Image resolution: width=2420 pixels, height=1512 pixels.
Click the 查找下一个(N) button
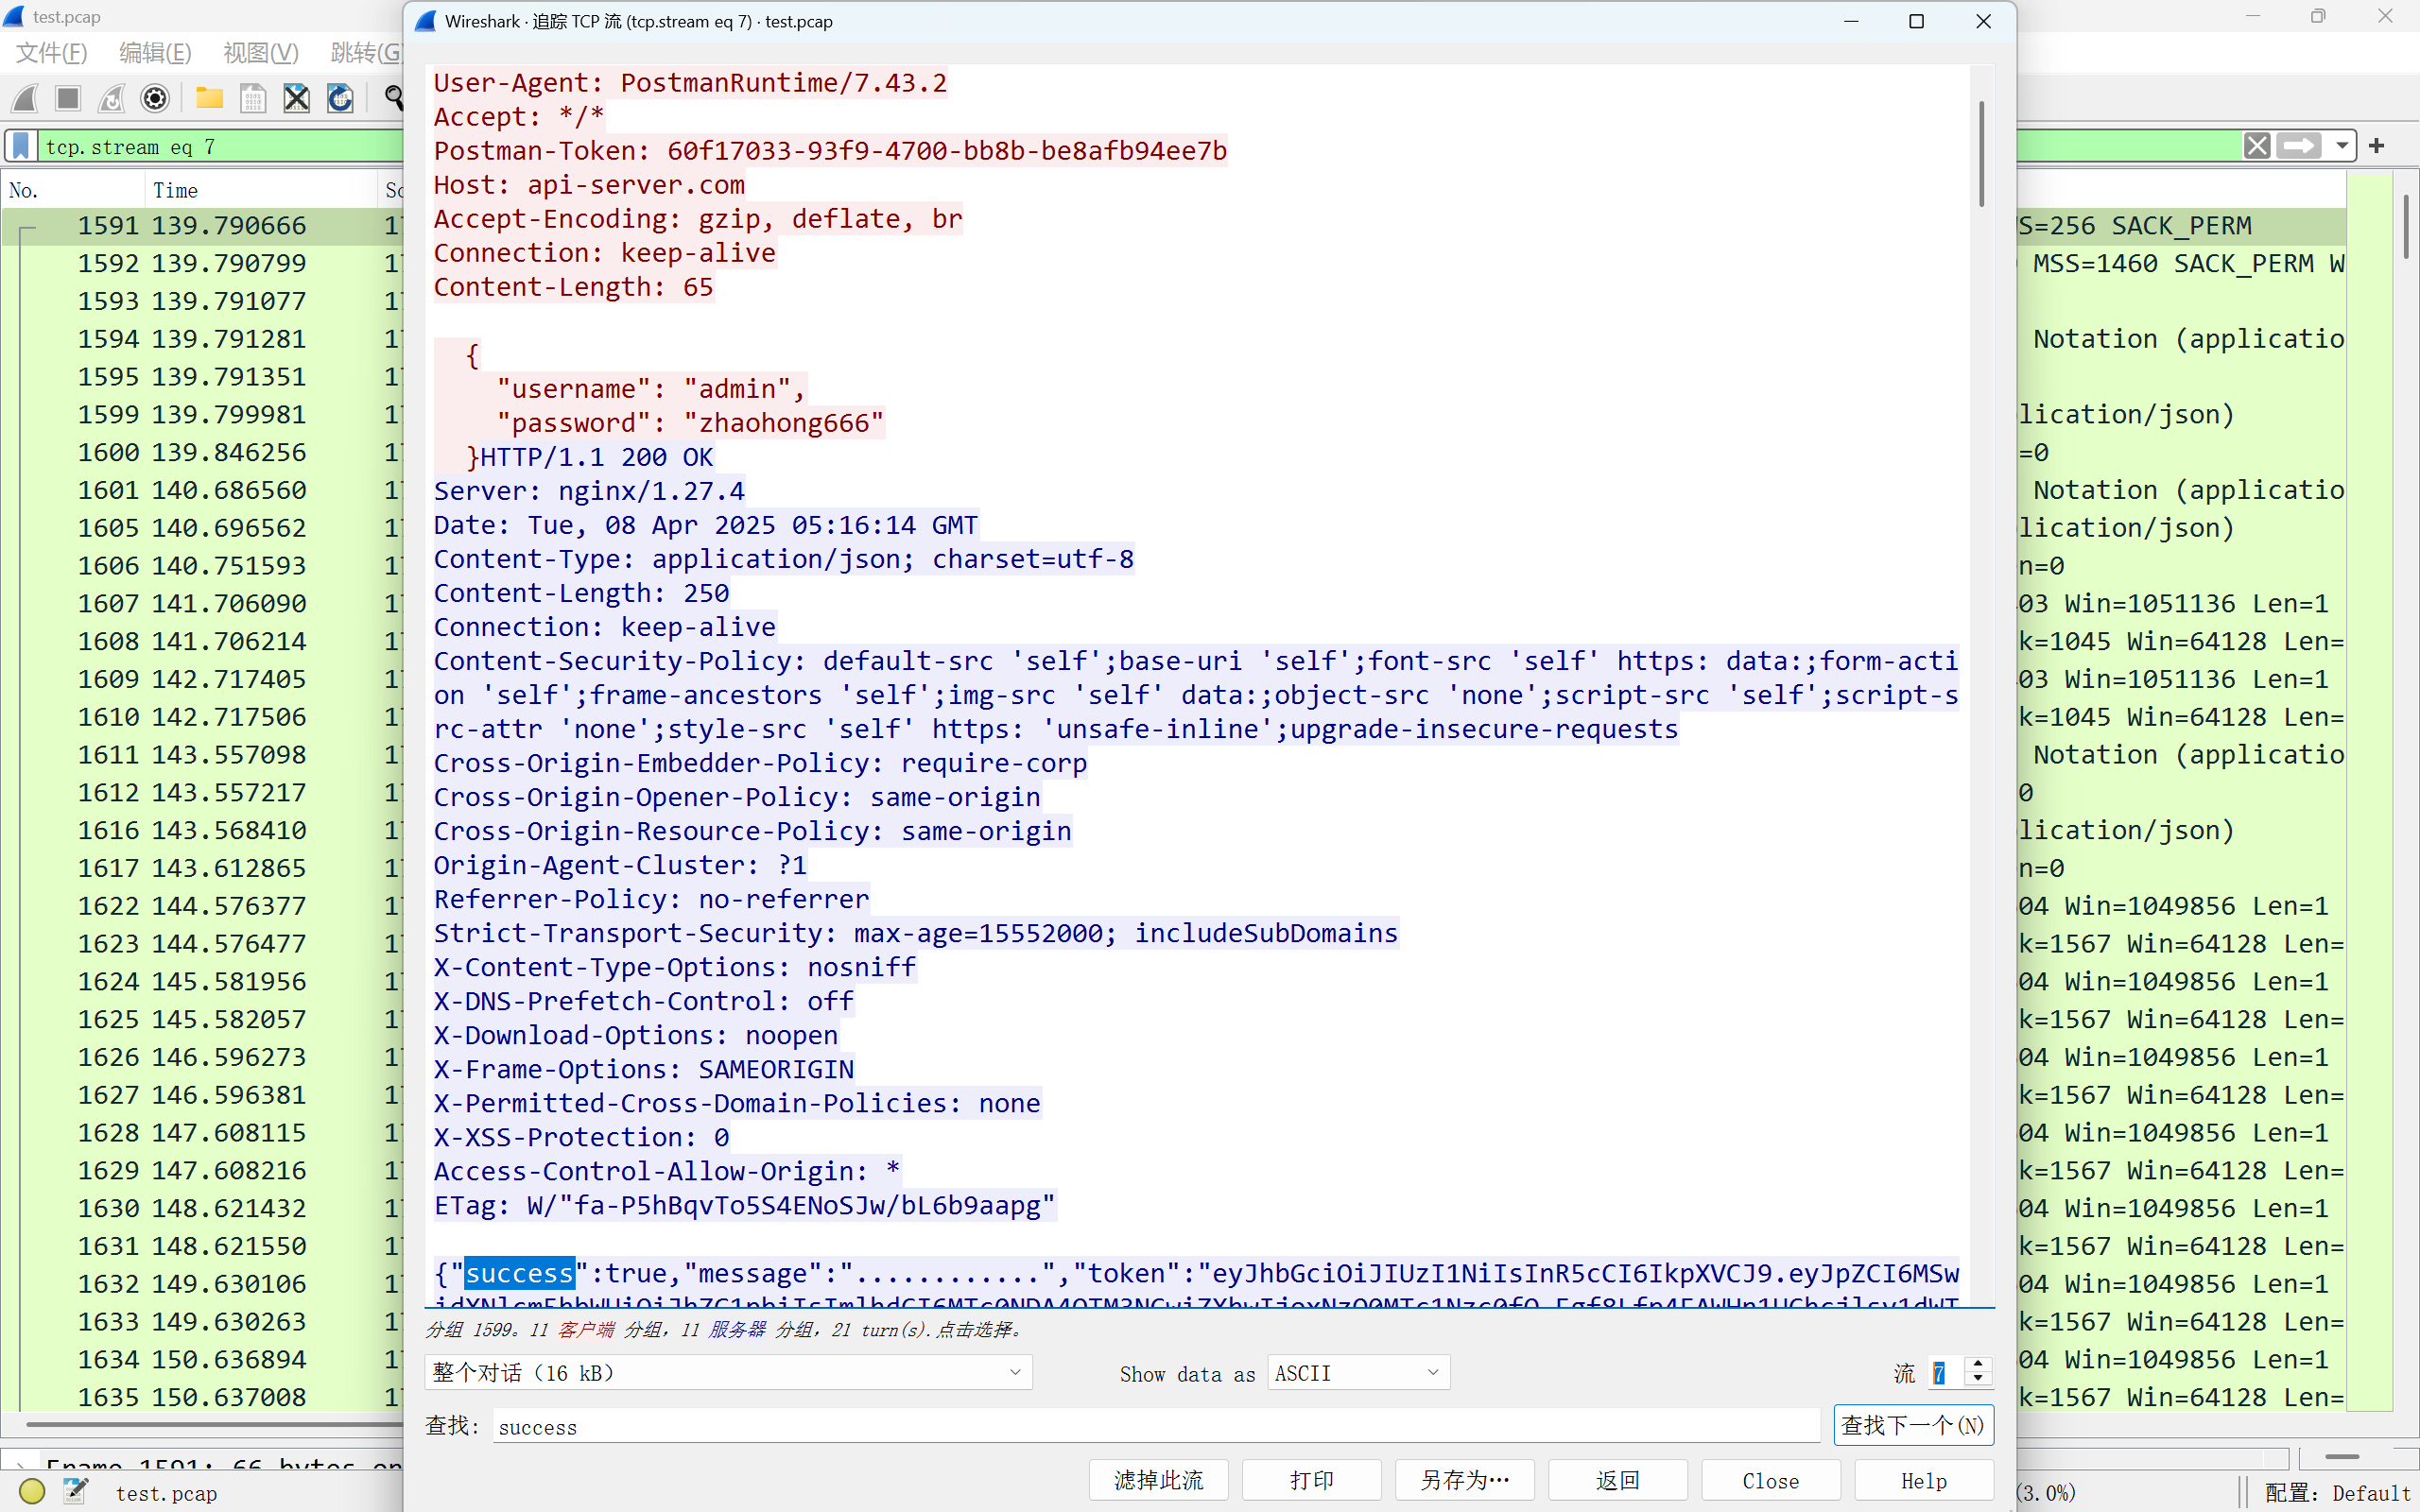1912,1425
